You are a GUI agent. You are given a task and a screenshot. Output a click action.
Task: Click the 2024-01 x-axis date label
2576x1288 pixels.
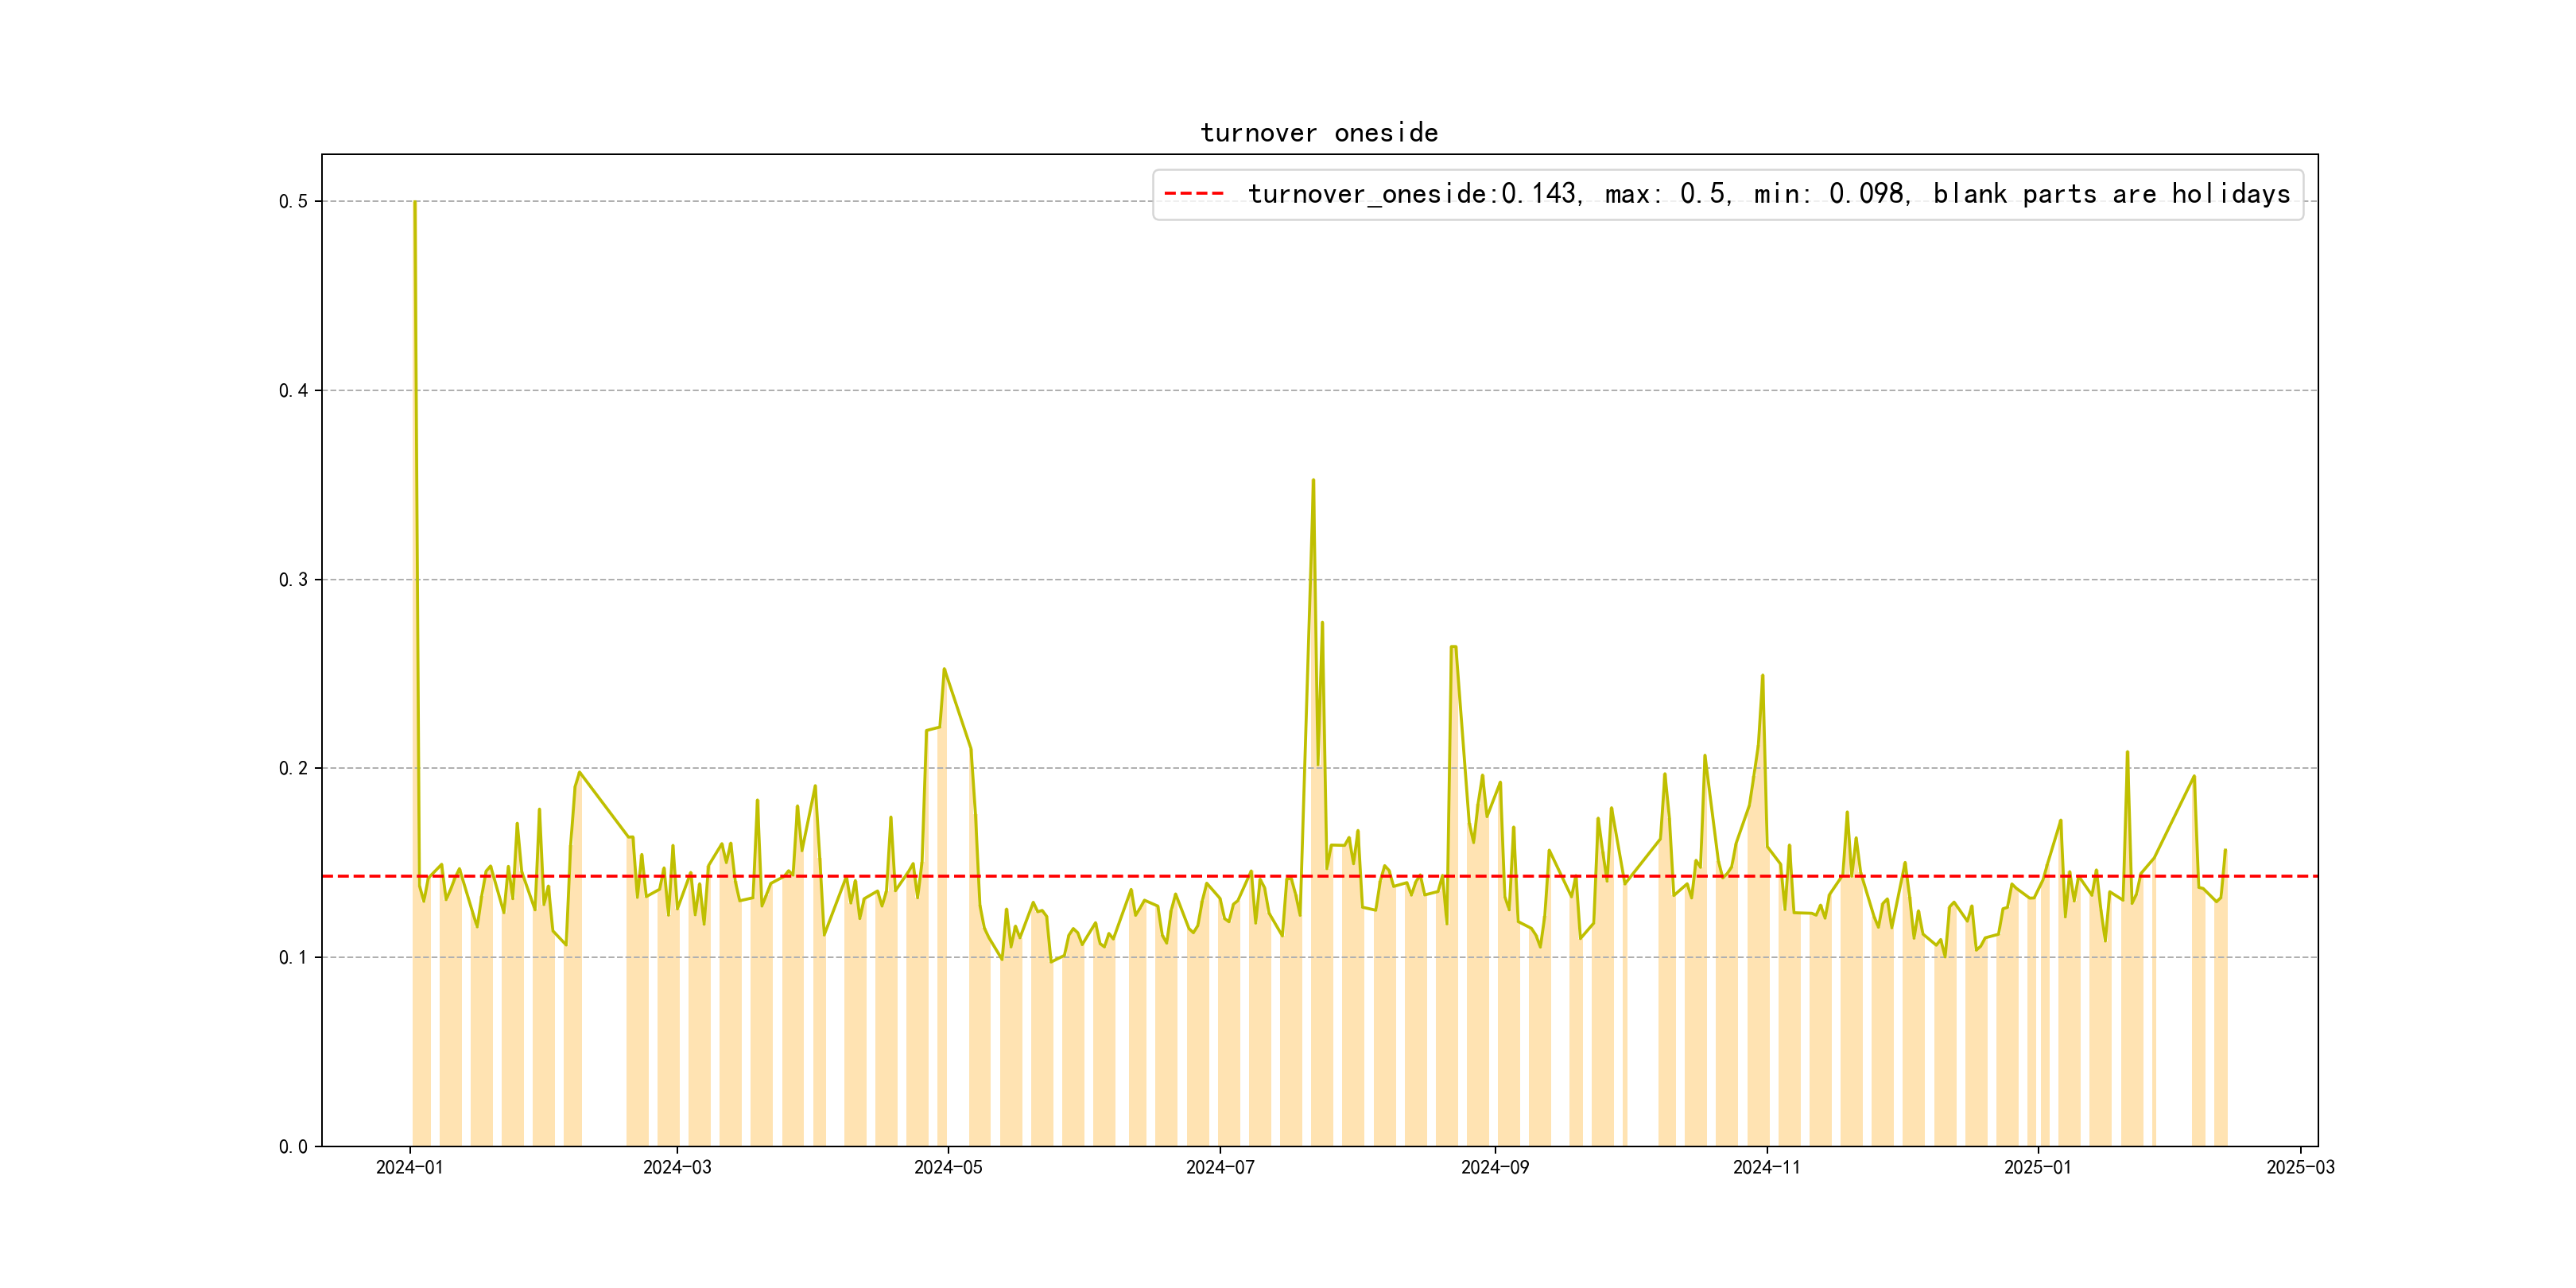coord(409,1168)
